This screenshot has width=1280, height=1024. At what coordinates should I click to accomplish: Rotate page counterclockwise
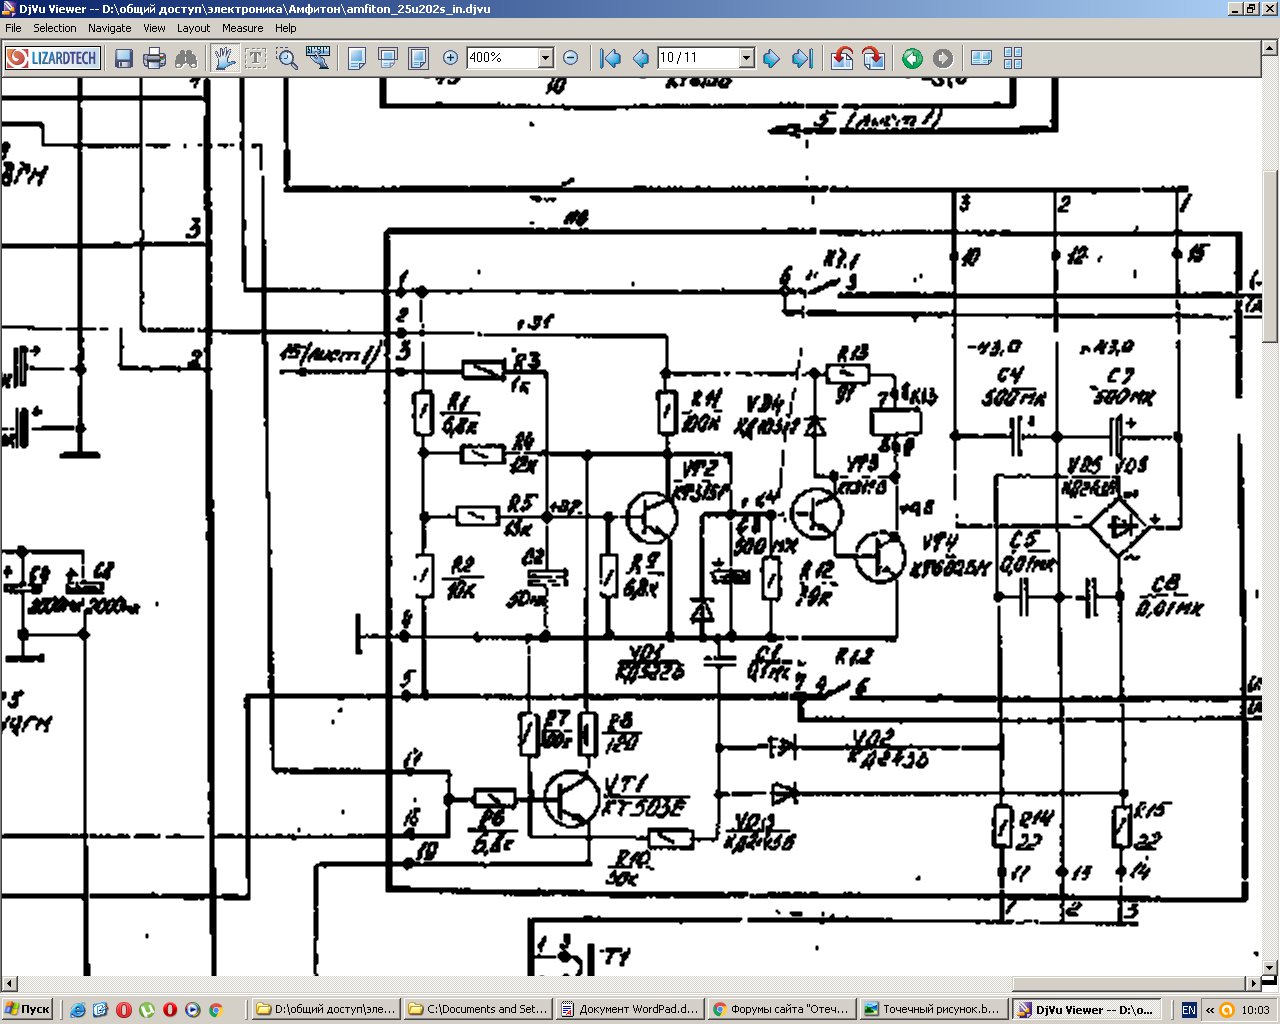tap(842, 58)
